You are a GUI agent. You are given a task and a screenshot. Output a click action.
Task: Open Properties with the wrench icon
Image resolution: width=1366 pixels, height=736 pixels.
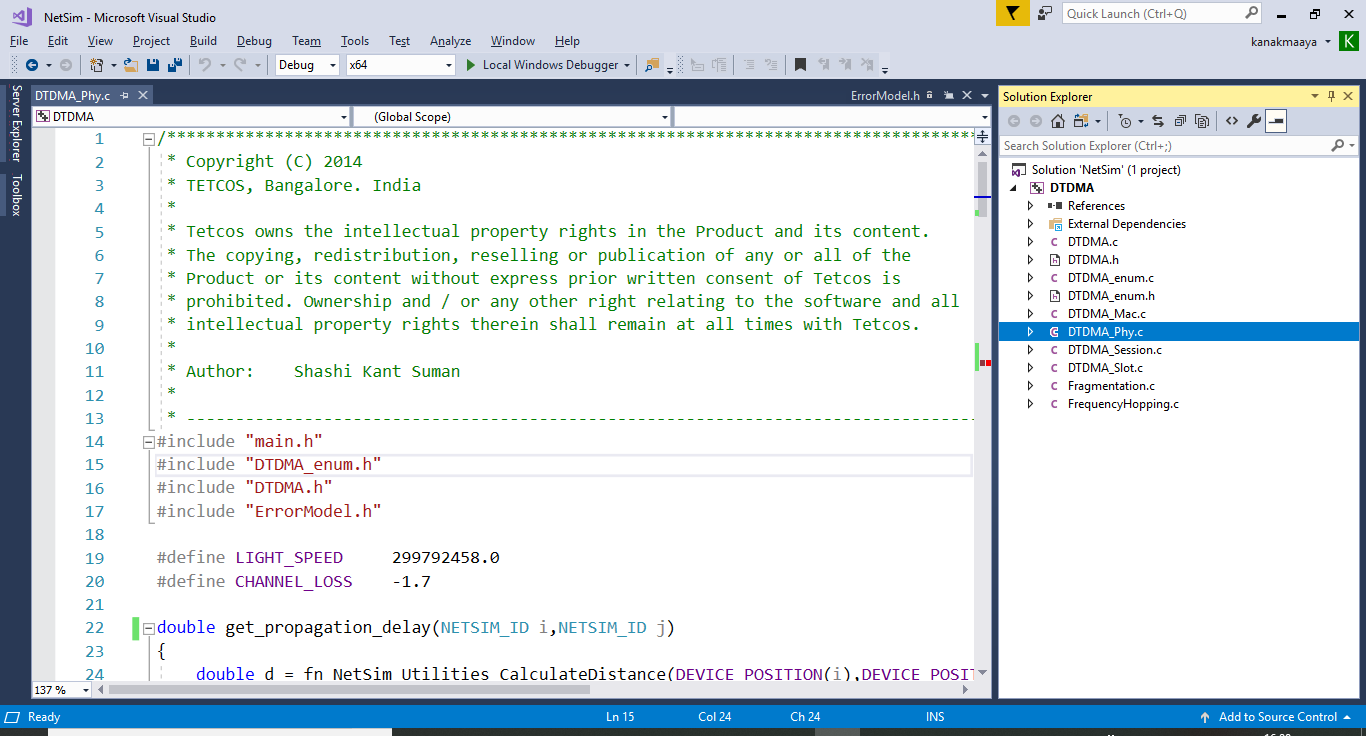pos(1253,121)
